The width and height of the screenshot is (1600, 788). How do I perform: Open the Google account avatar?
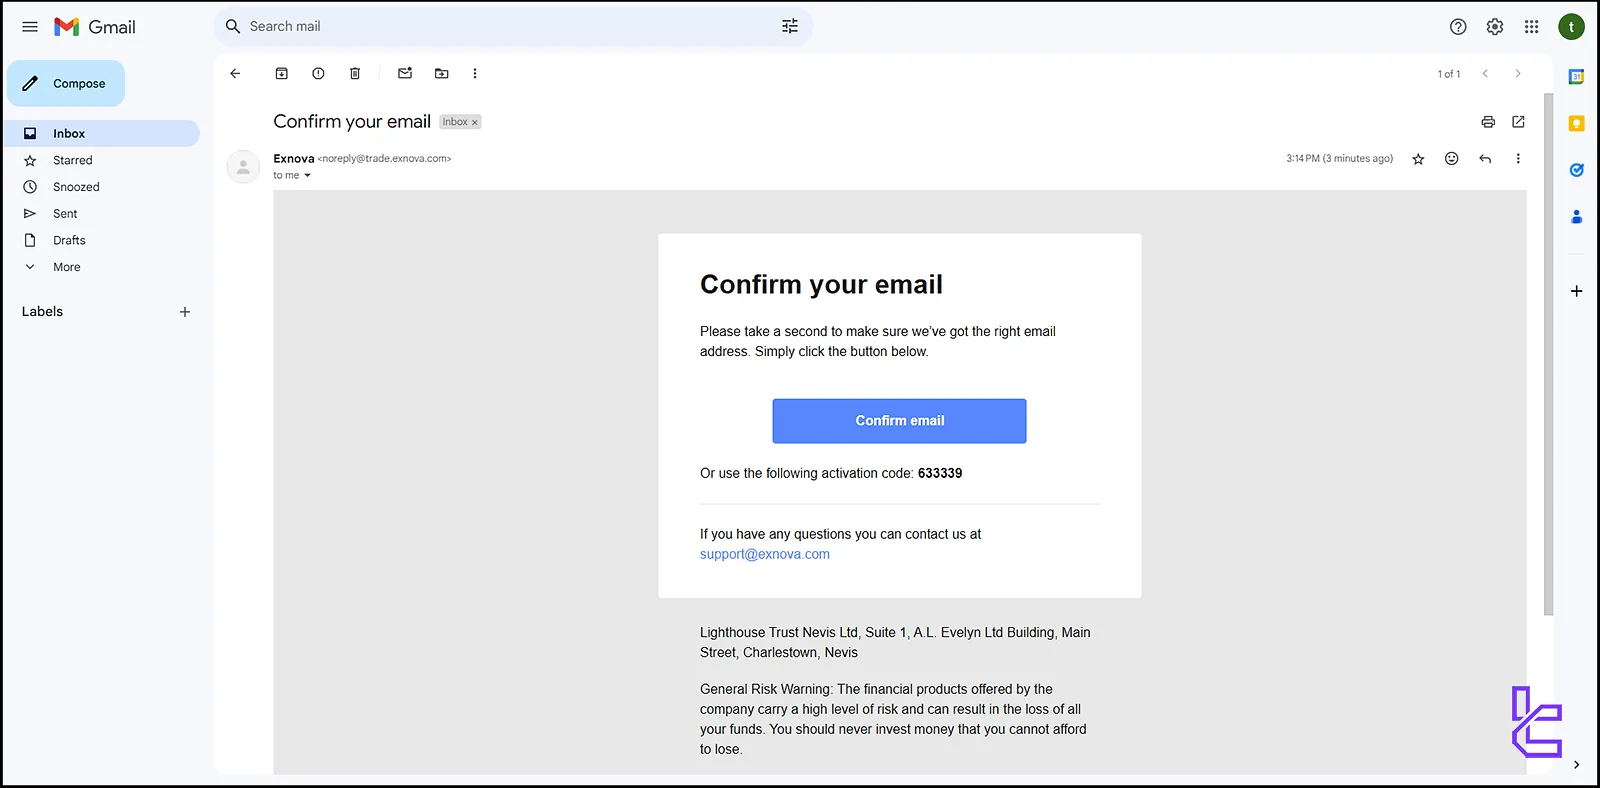point(1571,27)
